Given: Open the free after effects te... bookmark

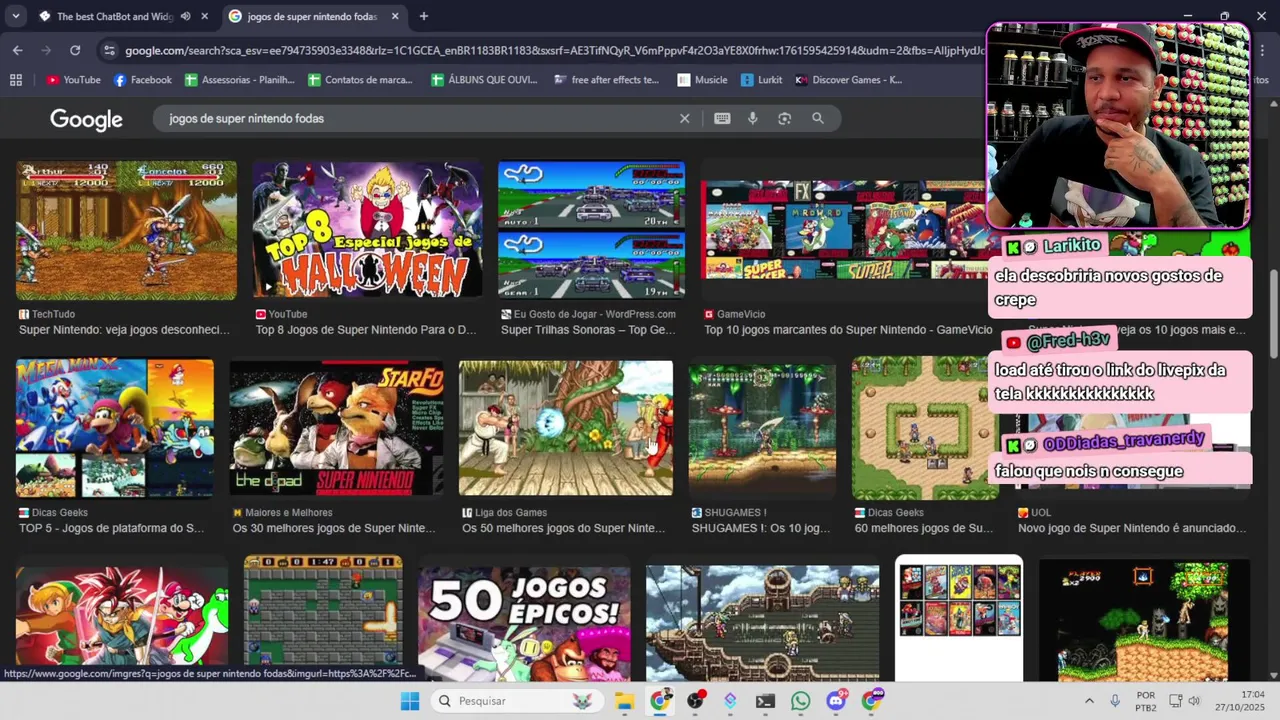Looking at the screenshot, I should click(x=606, y=80).
